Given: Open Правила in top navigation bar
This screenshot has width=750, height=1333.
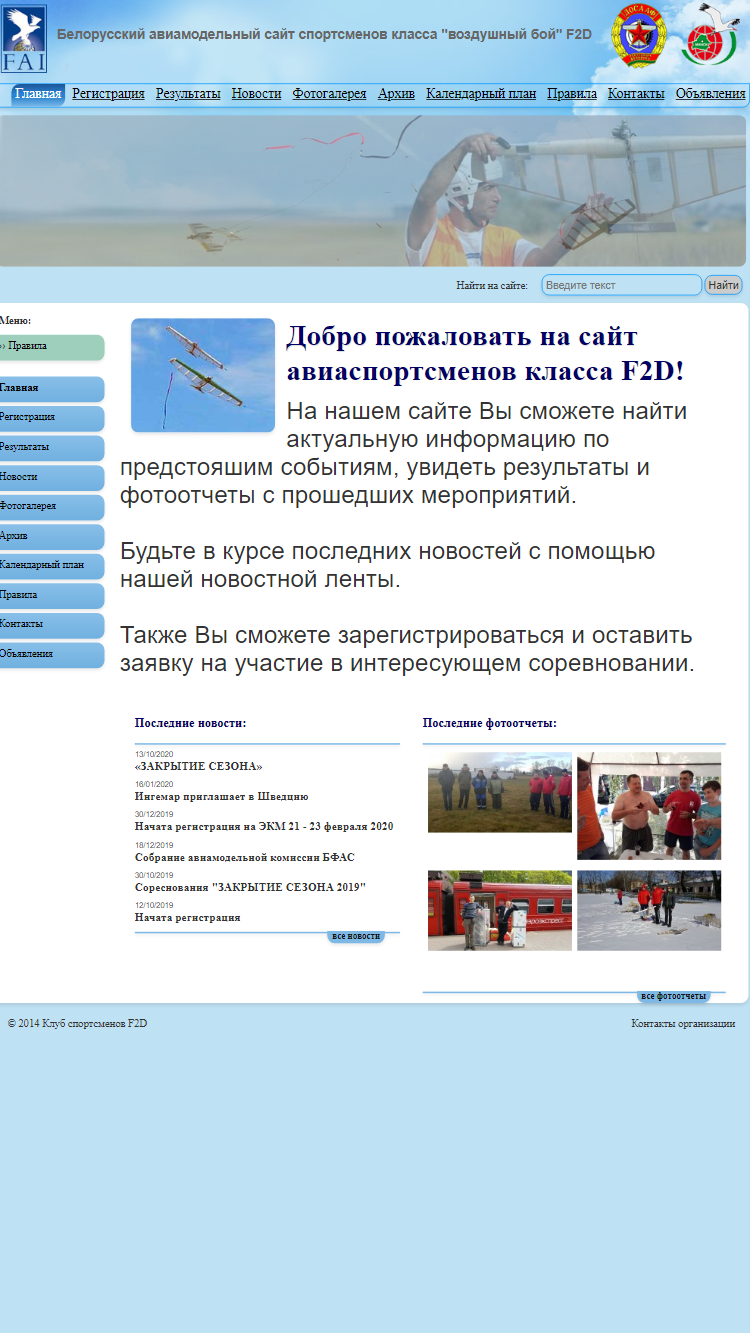Looking at the screenshot, I should pyautogui.click(x=572, y=94).
